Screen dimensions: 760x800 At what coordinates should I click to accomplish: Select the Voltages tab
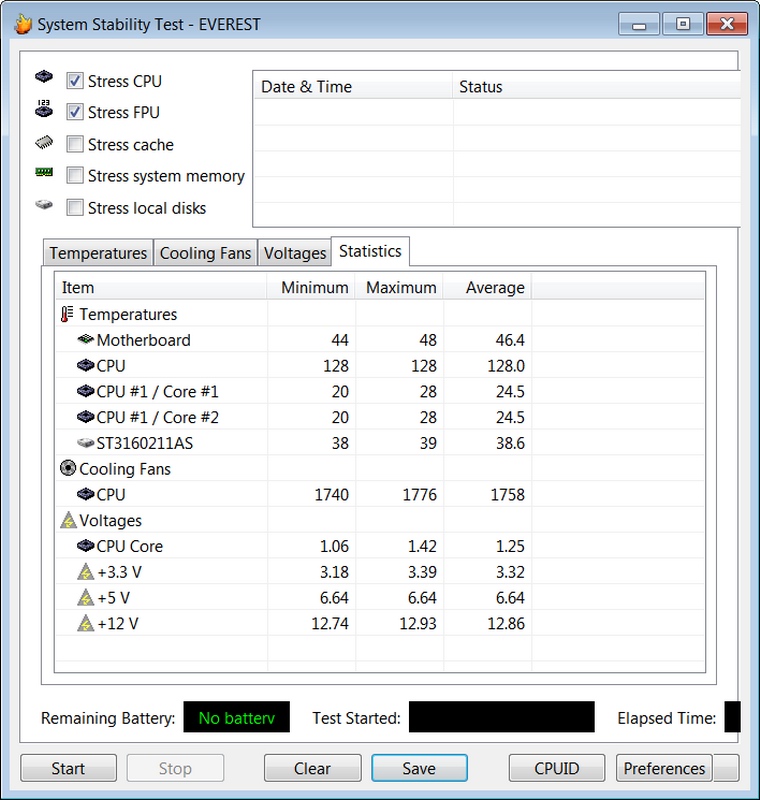295,253
